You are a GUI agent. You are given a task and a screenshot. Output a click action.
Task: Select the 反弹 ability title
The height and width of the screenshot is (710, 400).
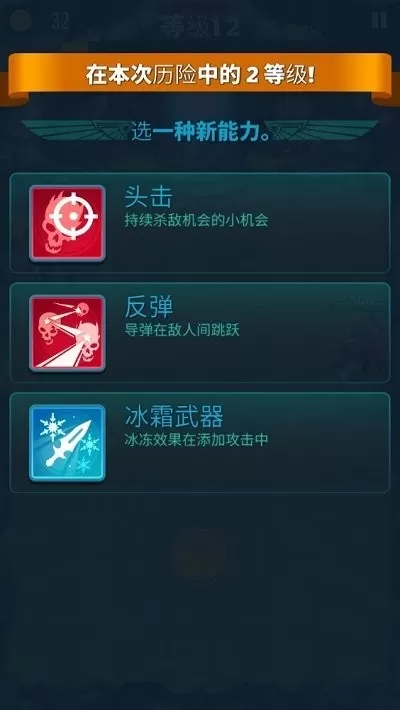tap(149, 307)
